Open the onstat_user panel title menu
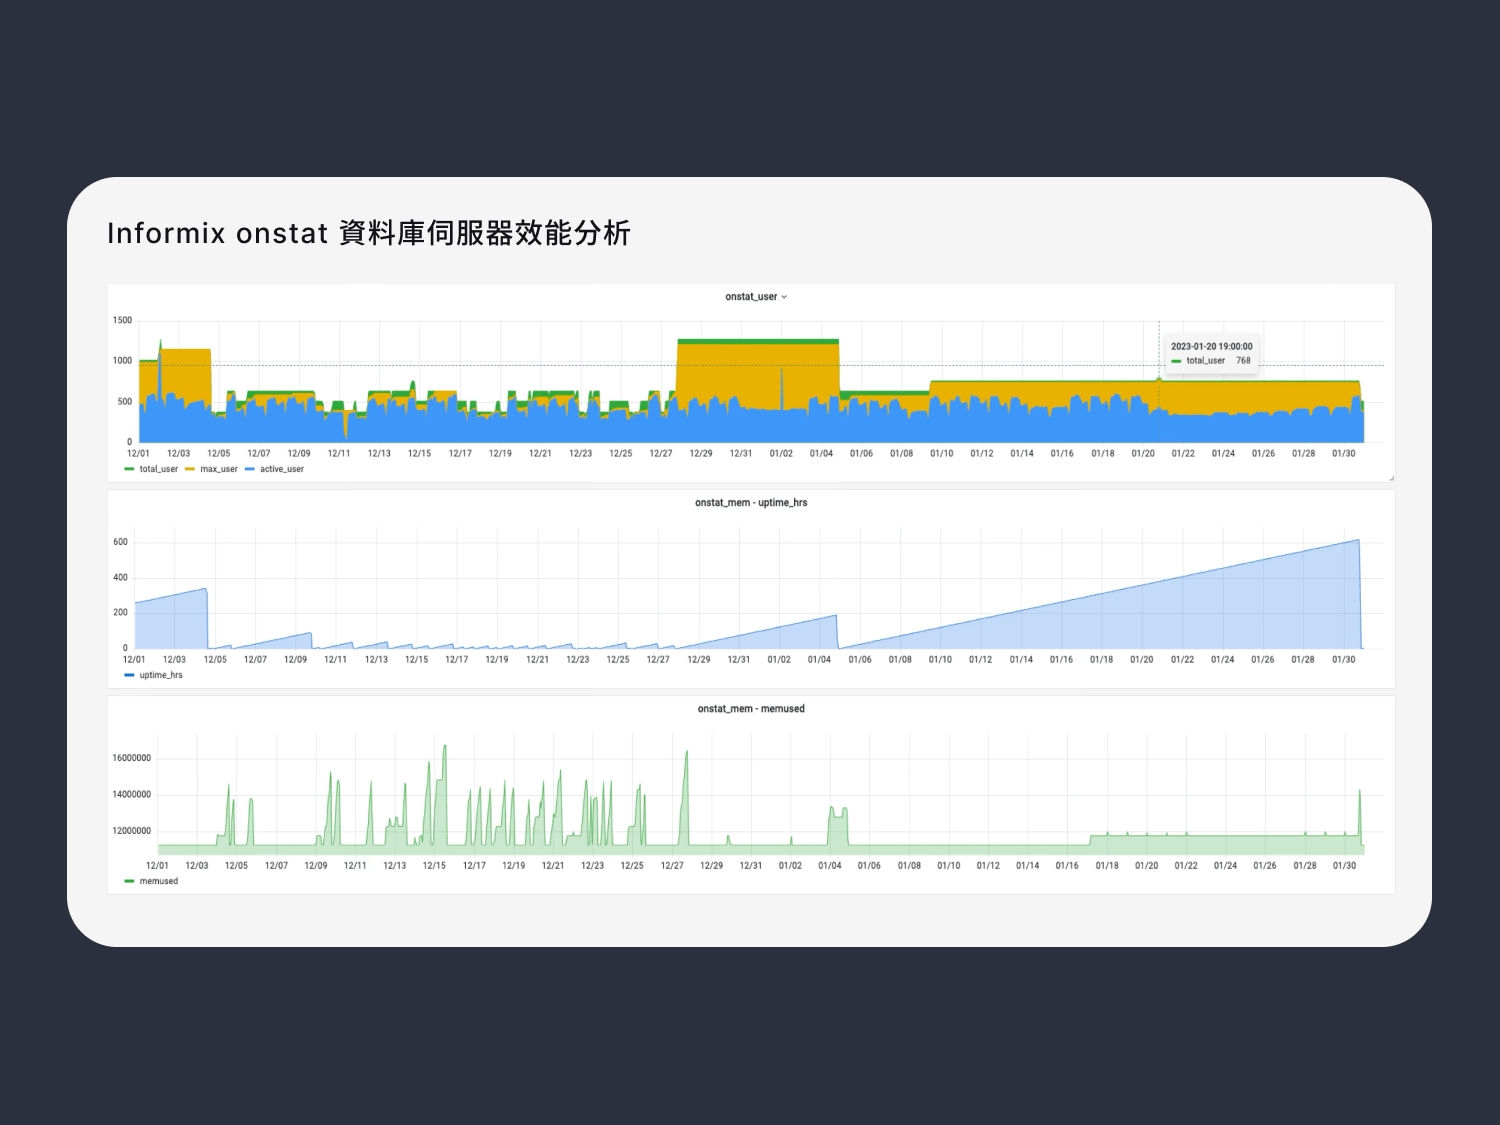The image size is (1500, 1125). coord(751,297)
